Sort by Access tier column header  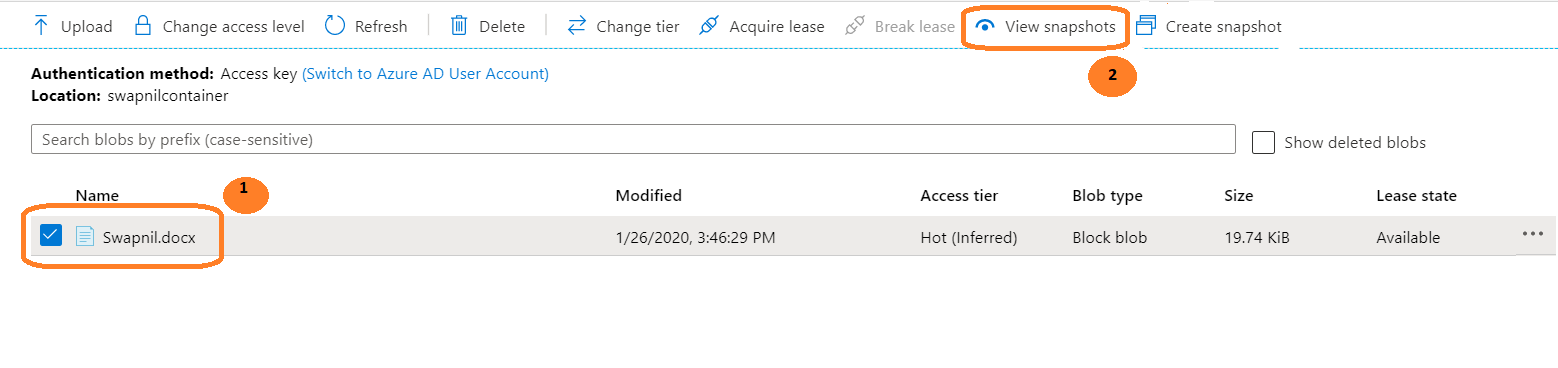(959, 196)
